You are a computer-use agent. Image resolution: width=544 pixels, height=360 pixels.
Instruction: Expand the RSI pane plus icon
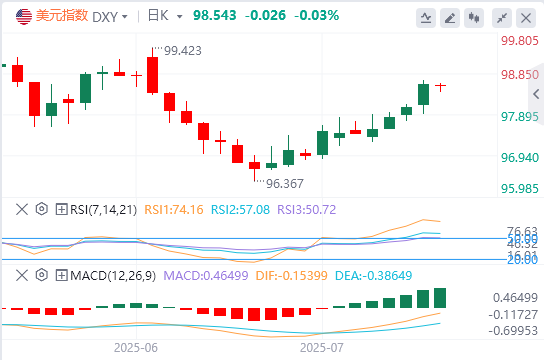click(x=61, y=209)
